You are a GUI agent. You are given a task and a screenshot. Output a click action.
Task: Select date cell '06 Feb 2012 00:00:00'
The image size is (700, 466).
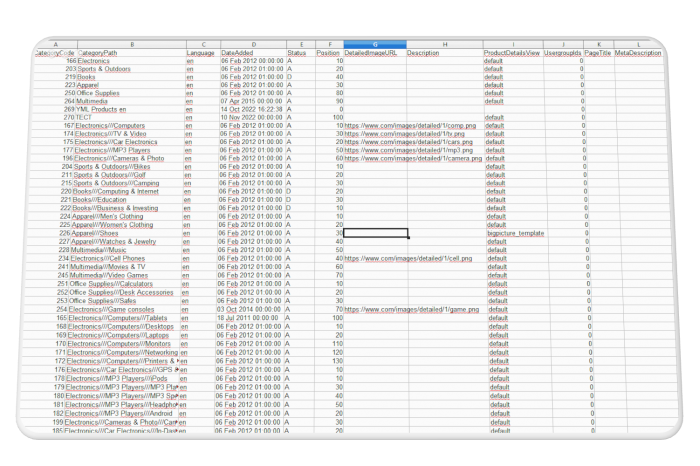(252, 61)
